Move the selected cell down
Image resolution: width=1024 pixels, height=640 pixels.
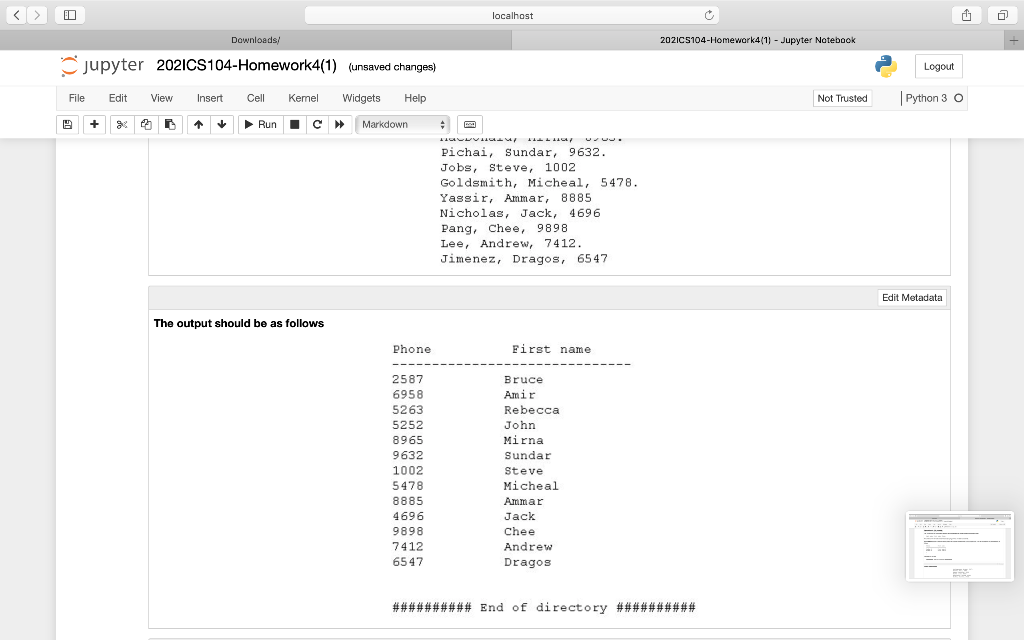(x=221, y=124)
